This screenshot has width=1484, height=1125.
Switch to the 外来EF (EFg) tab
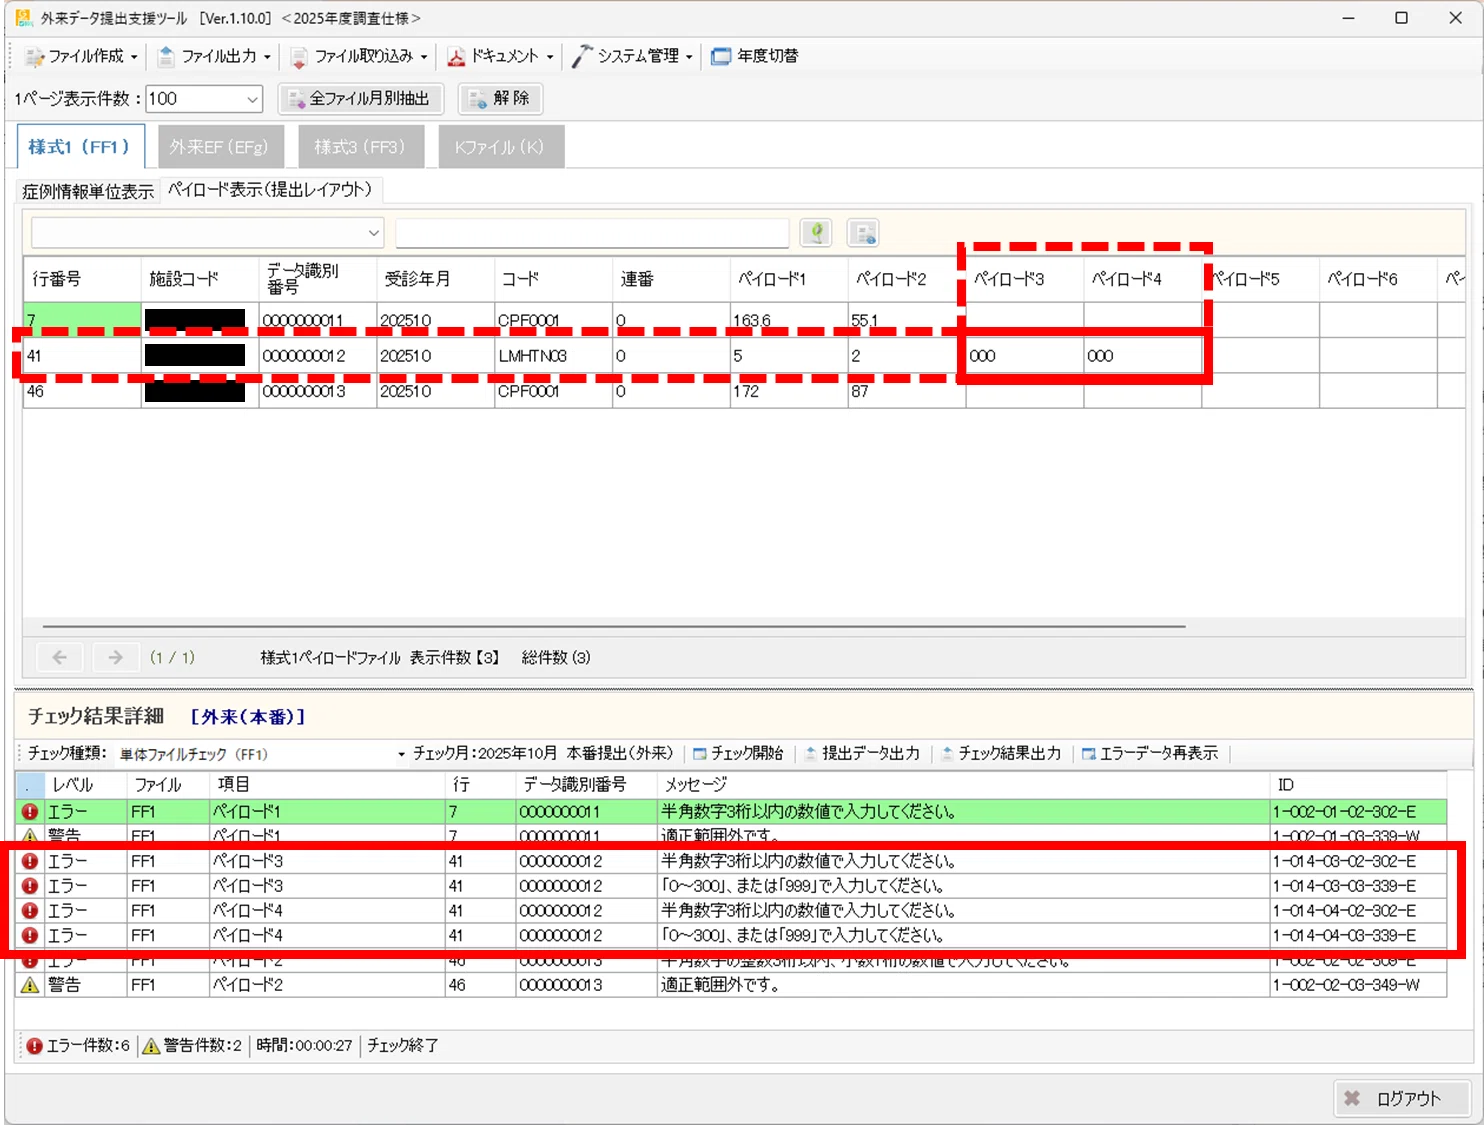point(220,146)
